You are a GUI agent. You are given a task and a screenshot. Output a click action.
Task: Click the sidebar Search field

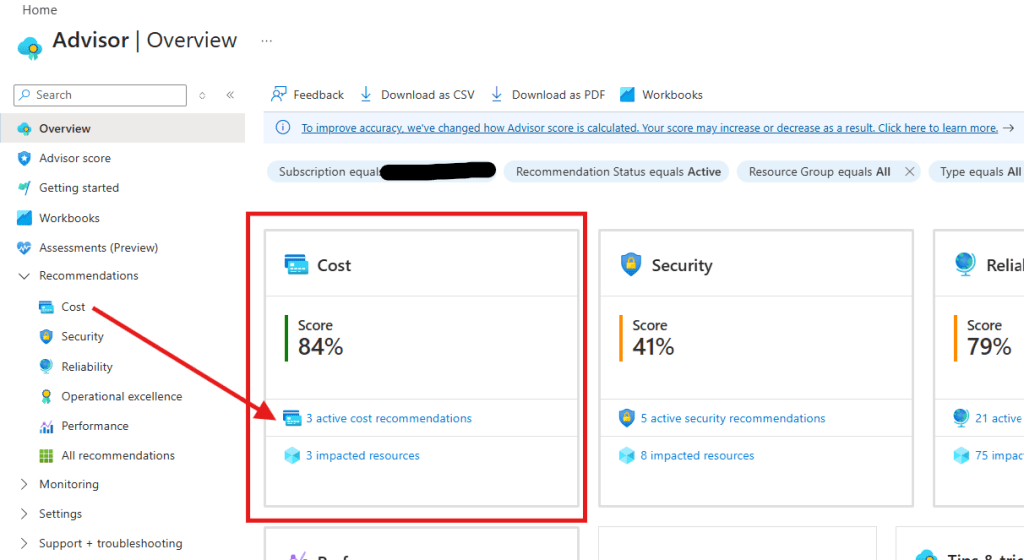coord(108,95)
